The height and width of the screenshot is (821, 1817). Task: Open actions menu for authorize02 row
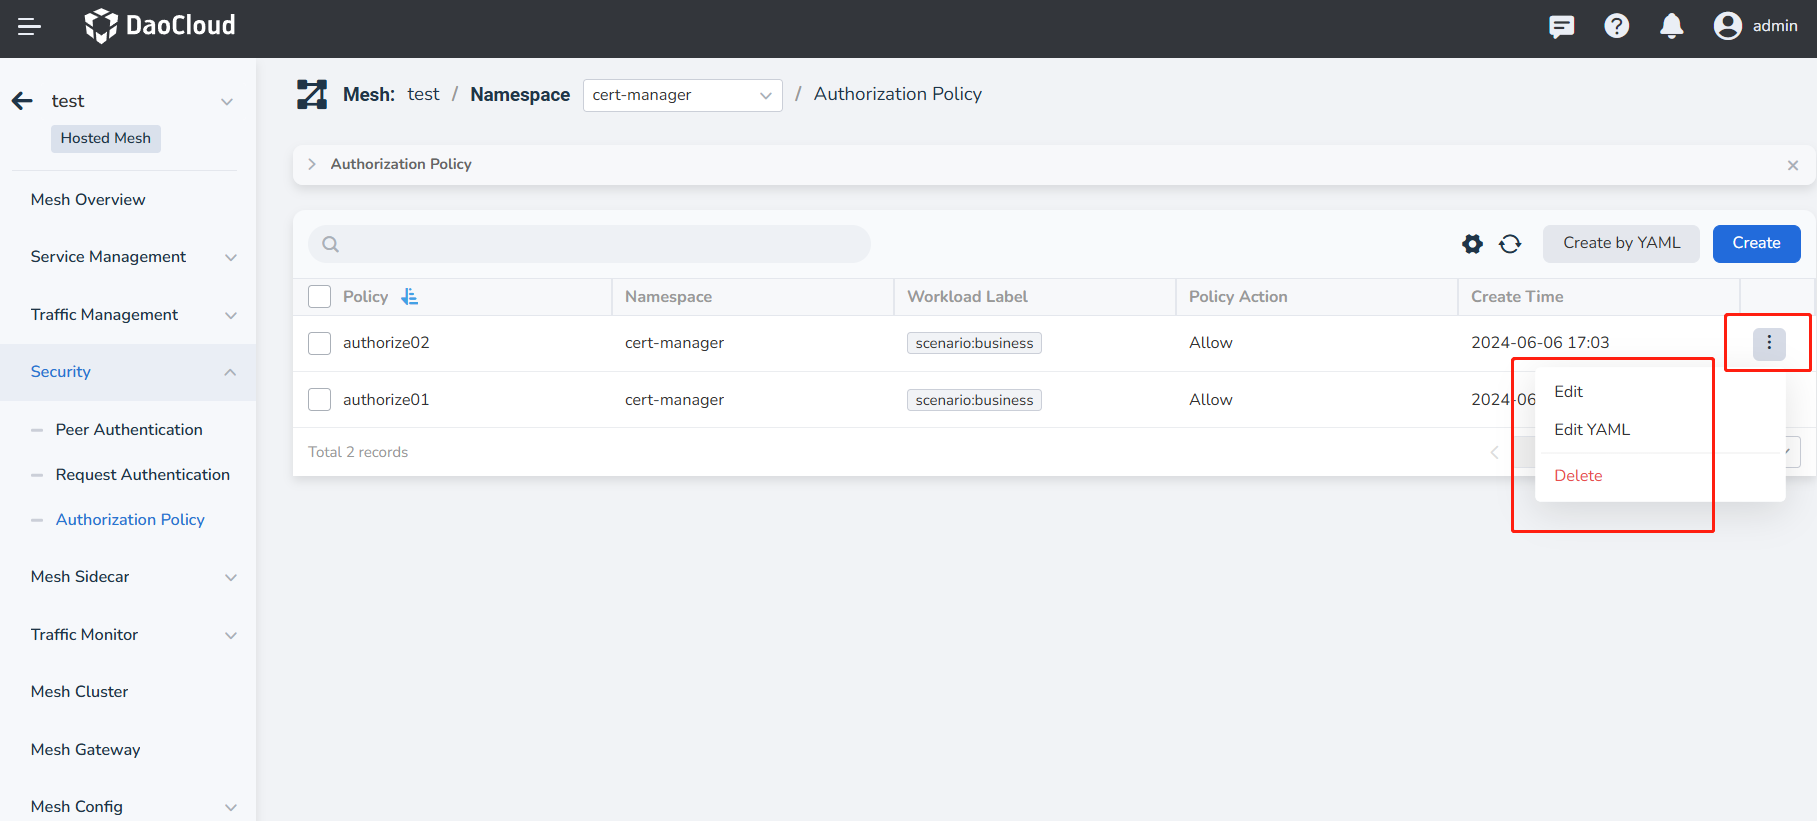tap(1768, 343)
